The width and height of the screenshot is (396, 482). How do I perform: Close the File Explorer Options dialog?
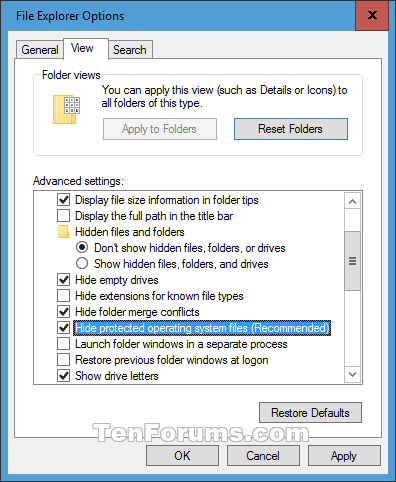(372, 15)
